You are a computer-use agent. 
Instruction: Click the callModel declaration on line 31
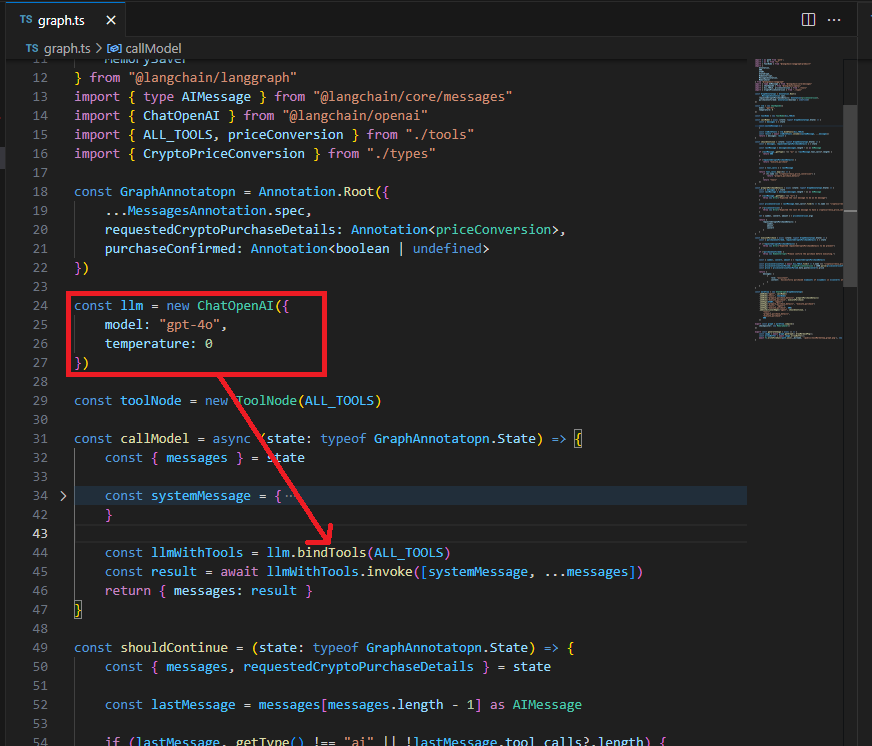tap(155, 438)
